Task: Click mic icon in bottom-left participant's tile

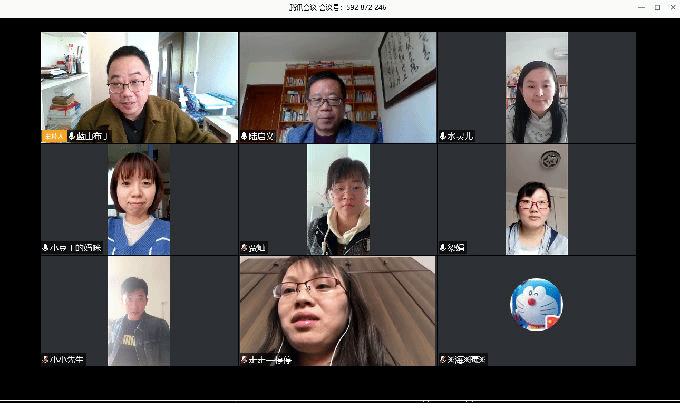Action: (46, 359)
